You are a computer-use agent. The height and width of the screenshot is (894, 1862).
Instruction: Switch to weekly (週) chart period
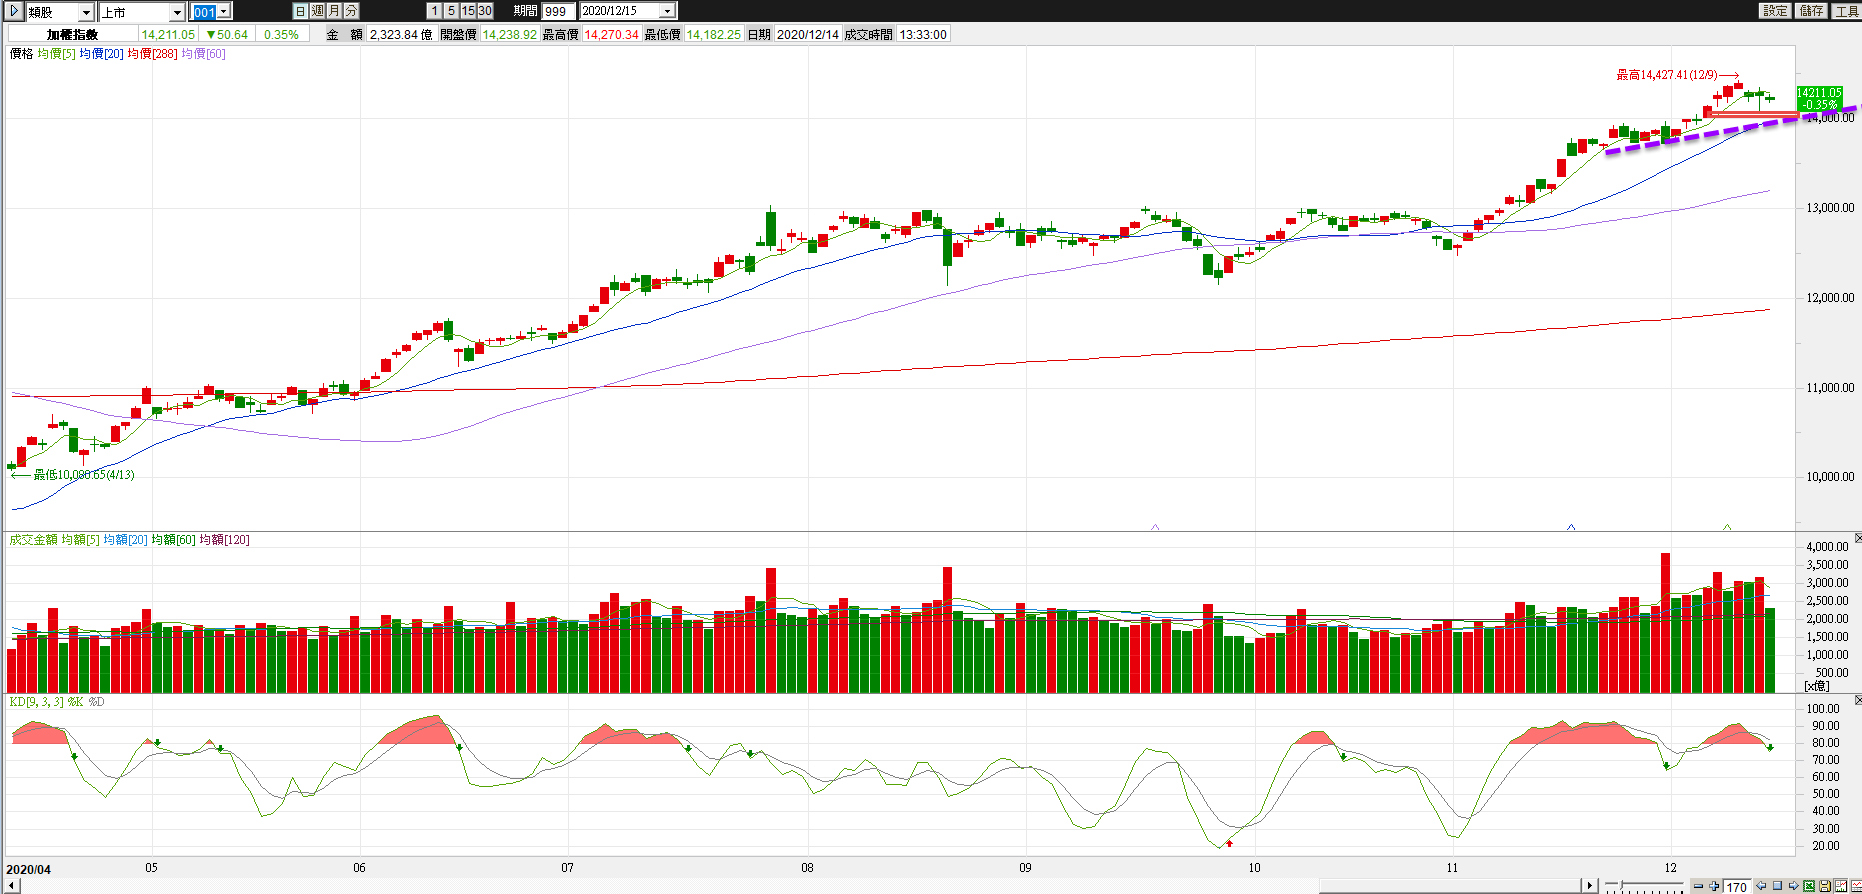coord(318,11)
